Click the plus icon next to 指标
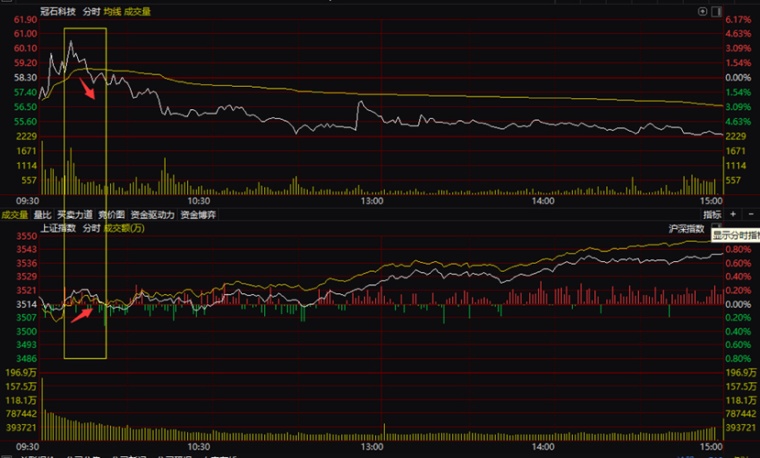 pyautogui.click(x=733, y=214)
